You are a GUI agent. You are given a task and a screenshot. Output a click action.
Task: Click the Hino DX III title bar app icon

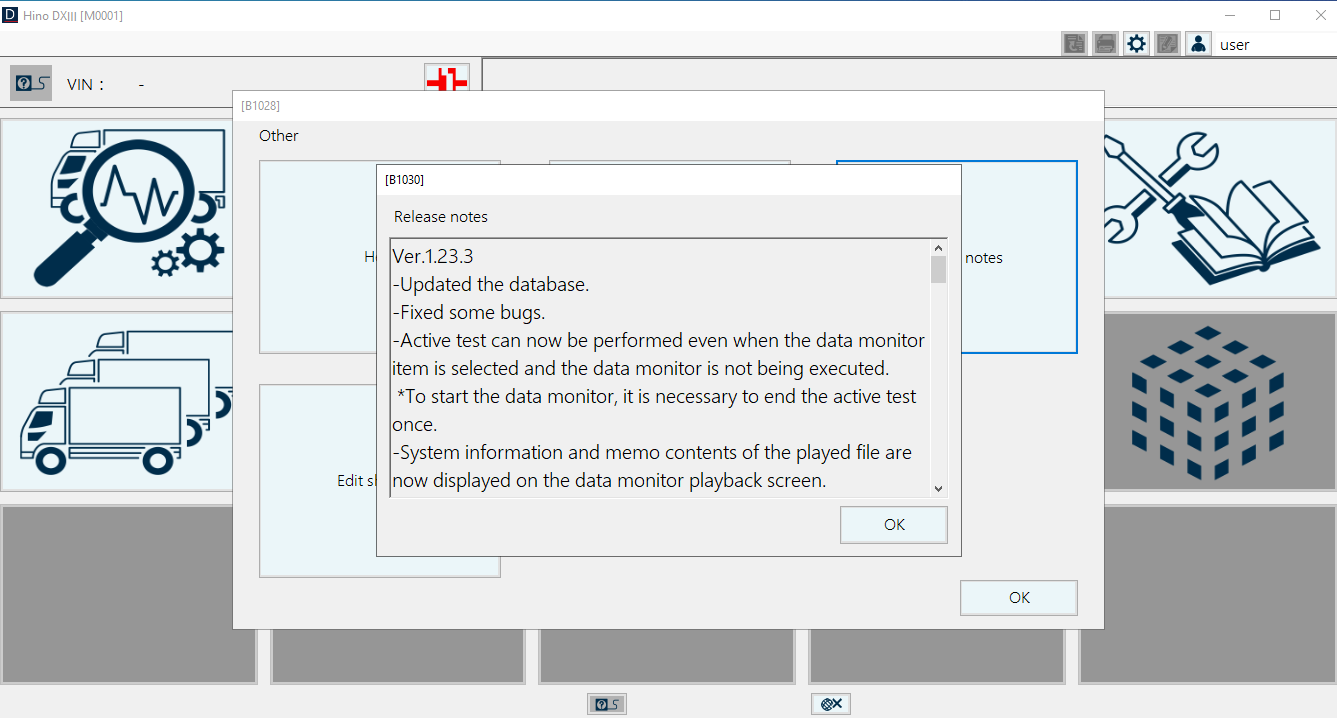click(x=11, y=15)
